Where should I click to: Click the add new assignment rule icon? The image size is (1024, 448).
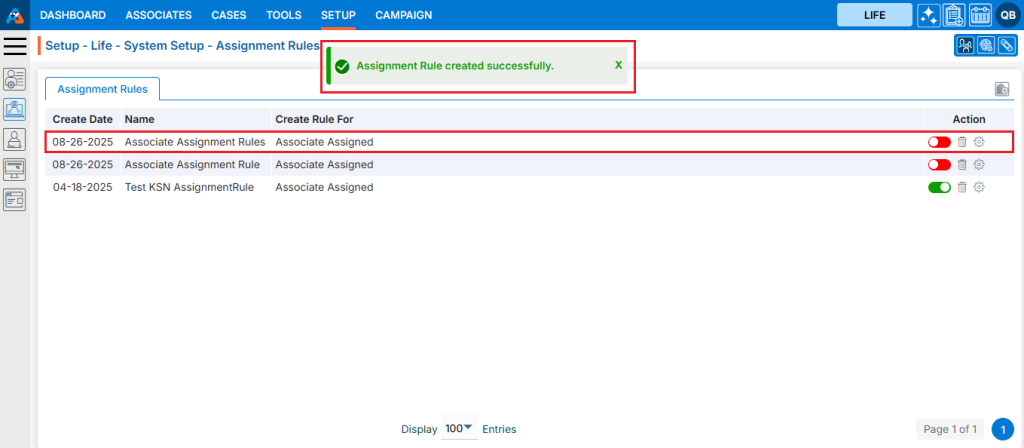[1001, 89]
